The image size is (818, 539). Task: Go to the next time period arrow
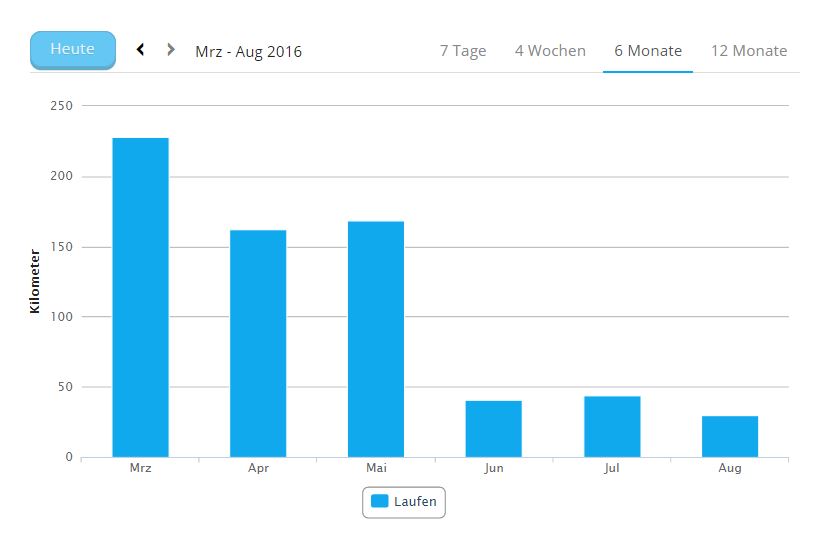[x=171, y=49]
